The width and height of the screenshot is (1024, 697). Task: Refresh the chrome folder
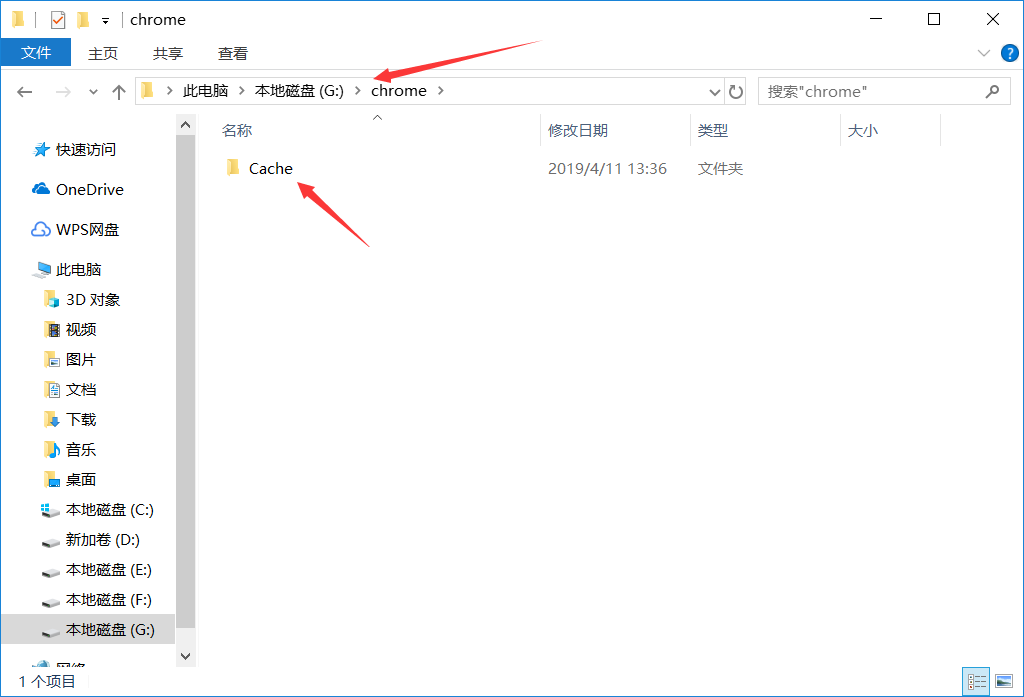736,92
